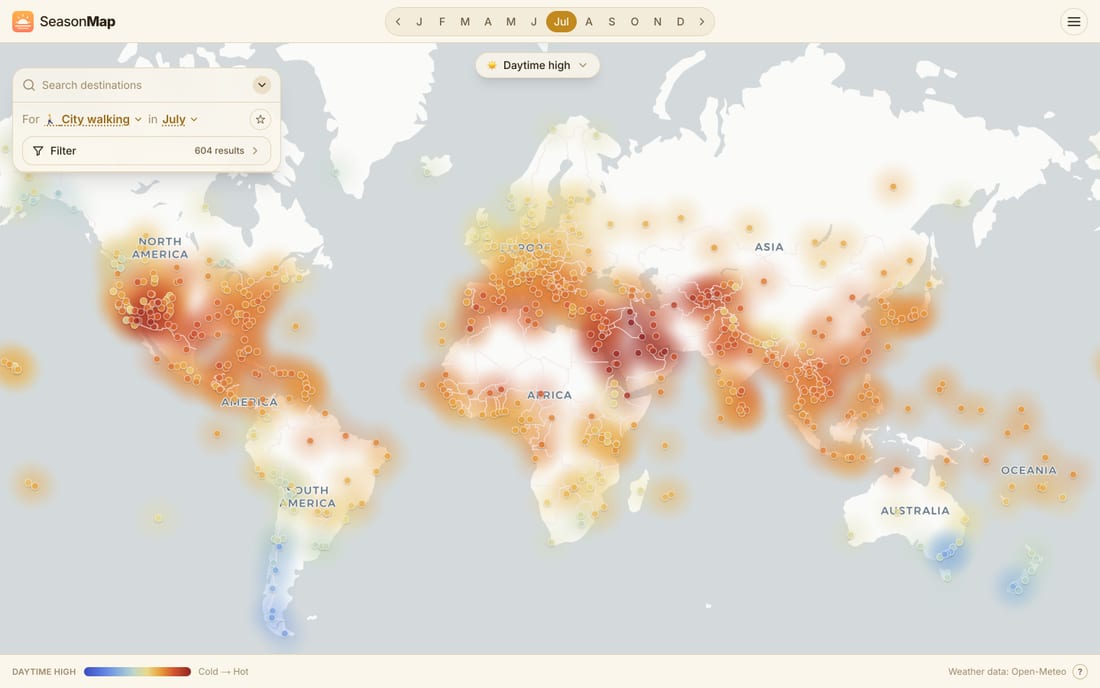
Task: Open the Daytime high metric dropdown
Action: pos(537,65)
